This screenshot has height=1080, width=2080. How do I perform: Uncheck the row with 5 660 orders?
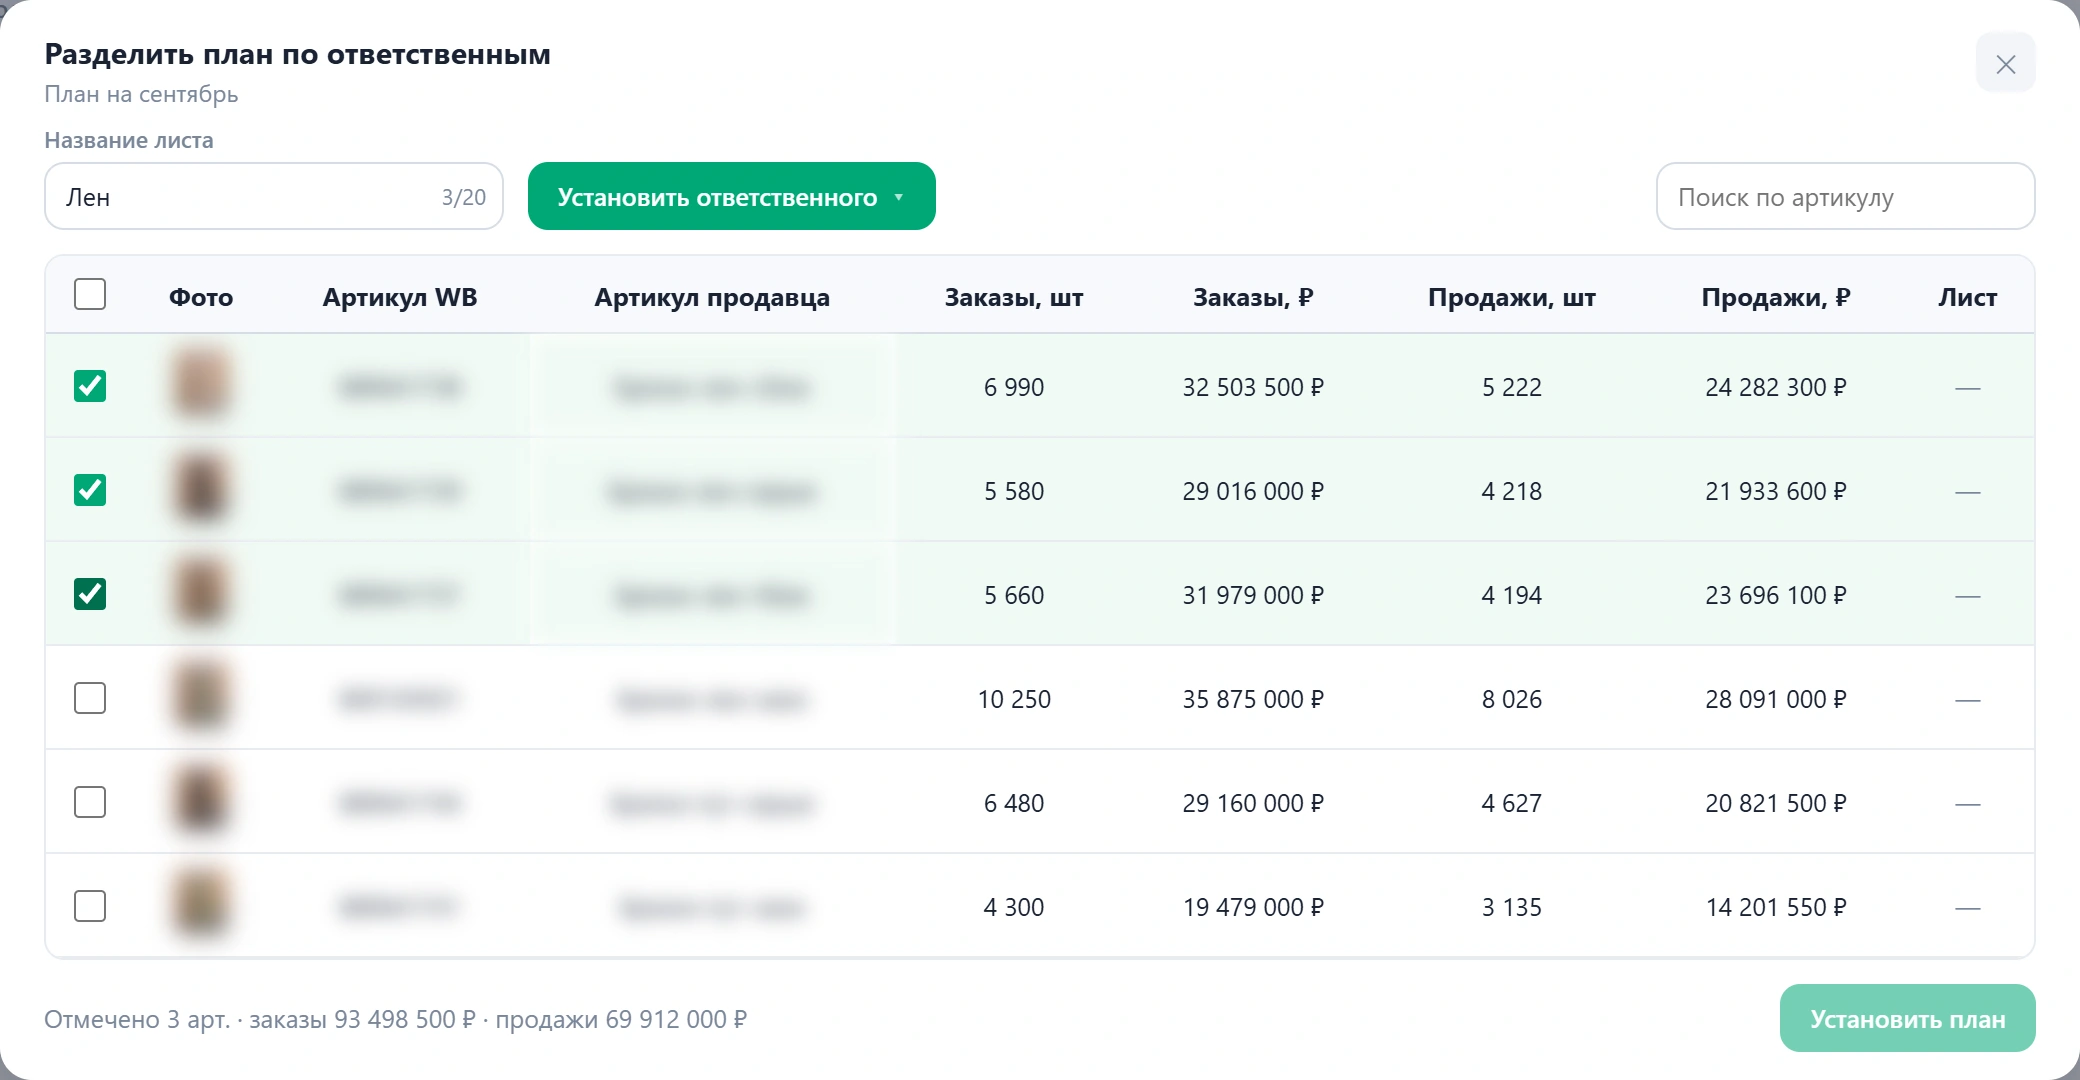click(90, 594)
